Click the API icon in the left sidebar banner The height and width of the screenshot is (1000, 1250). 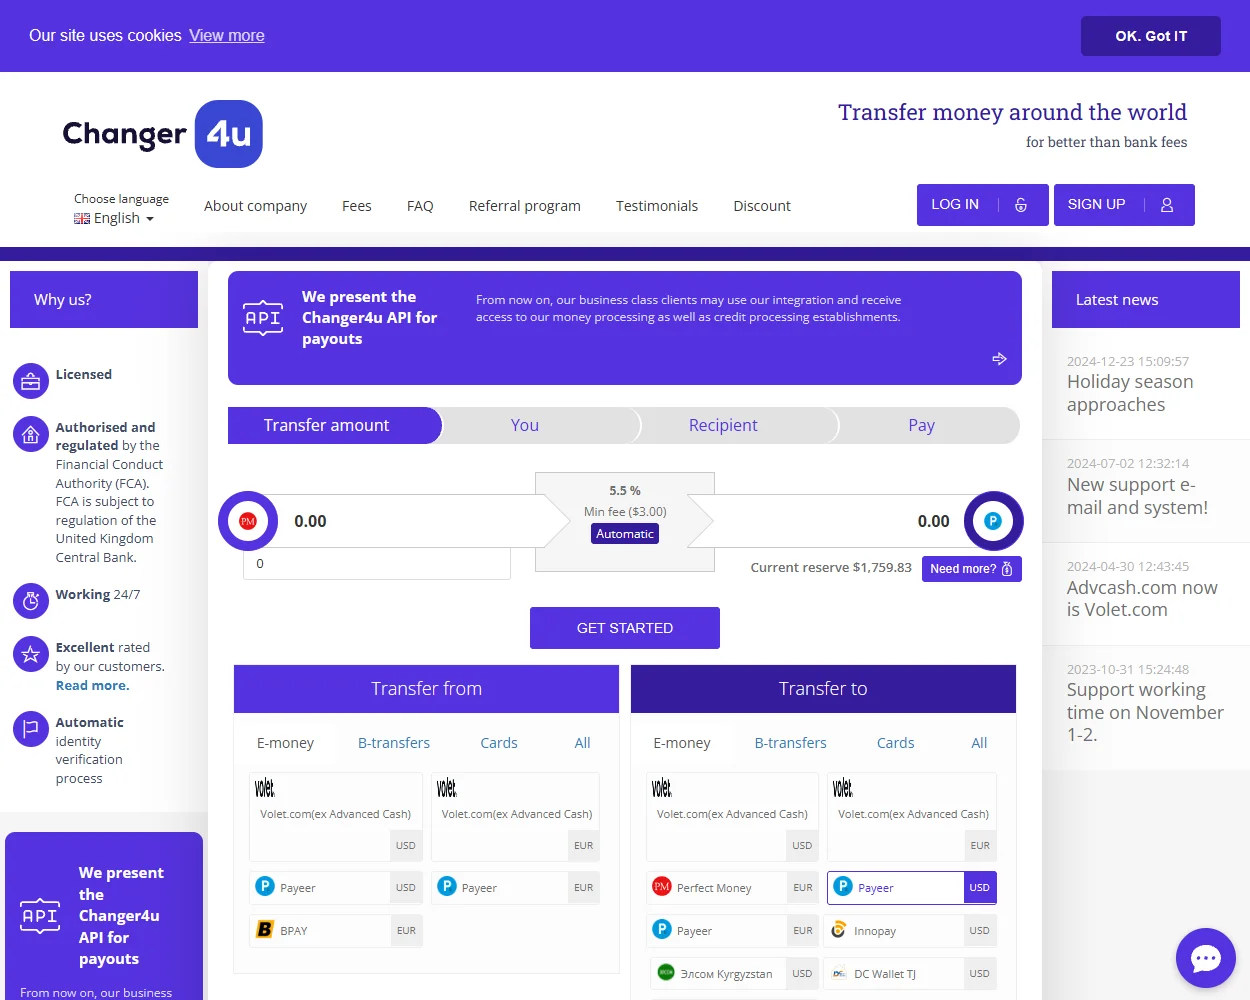pyautogui.click(x=40, y=916)
